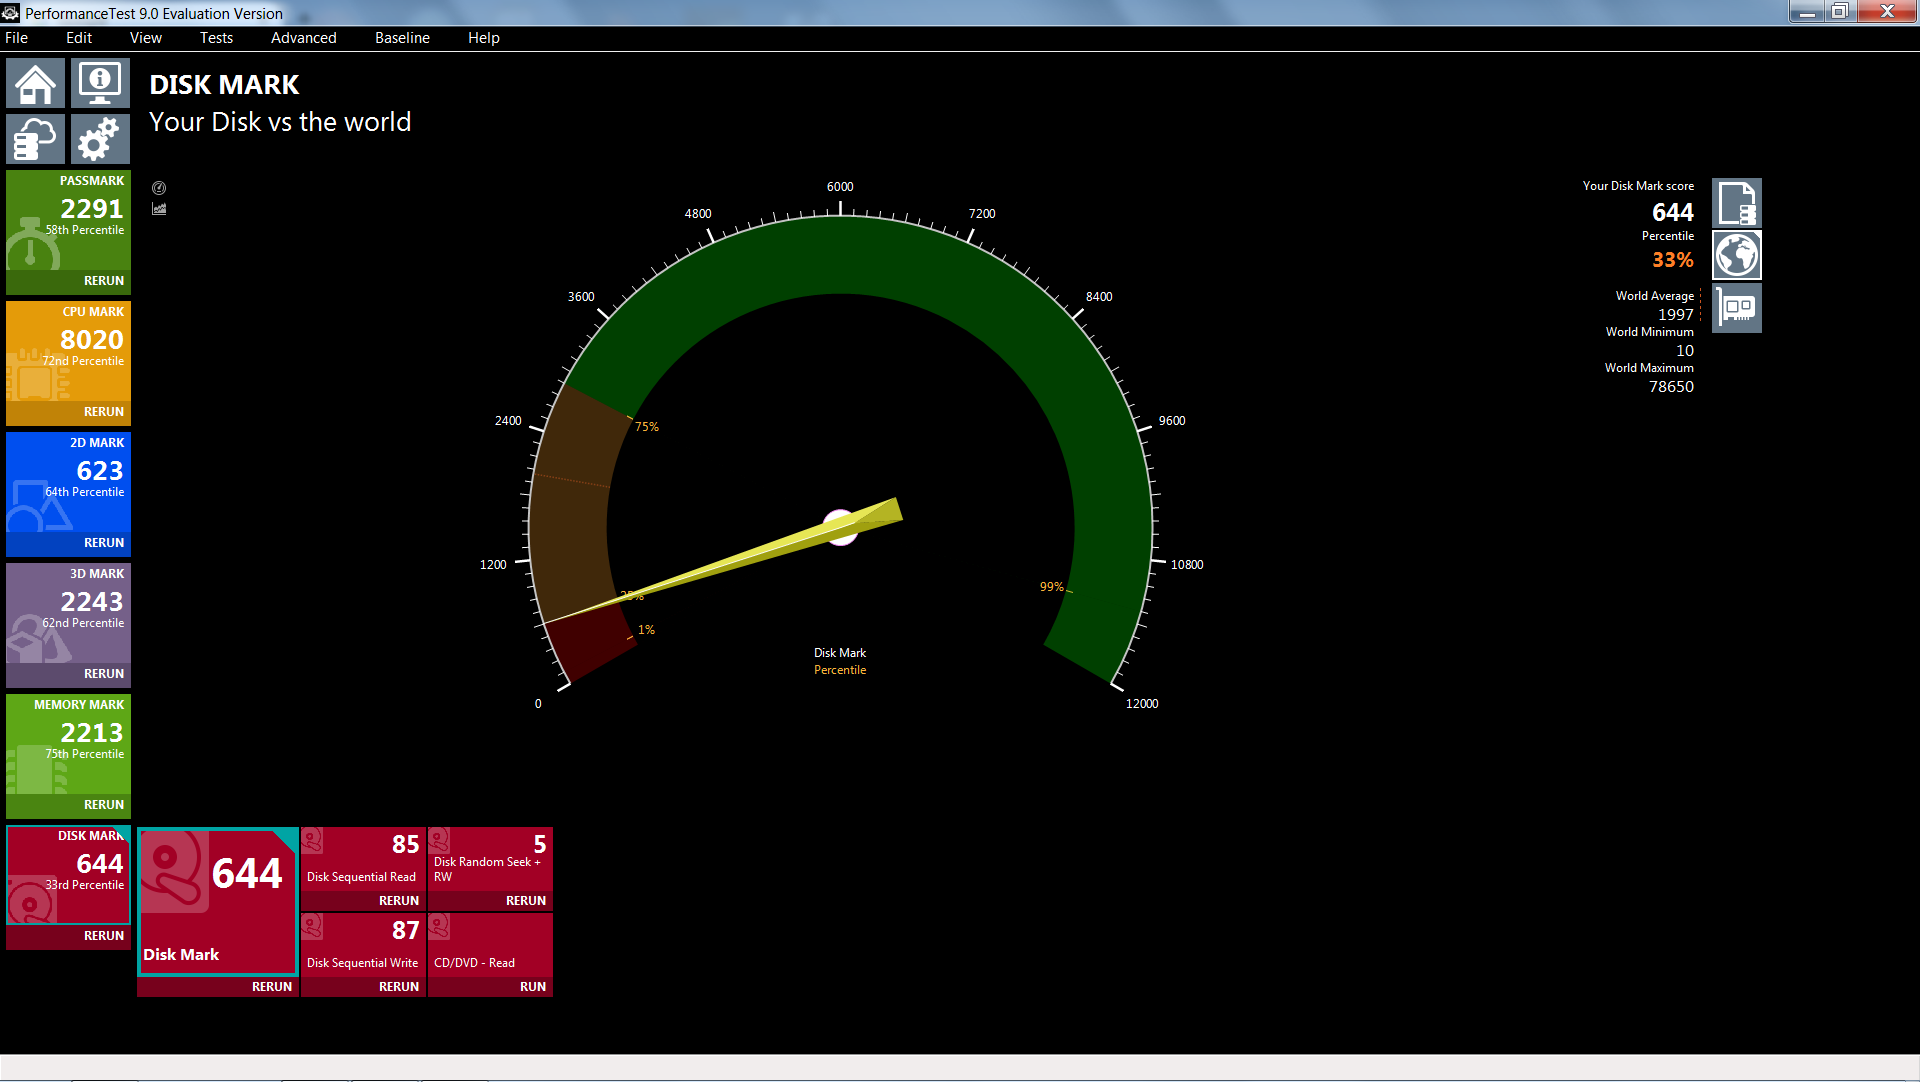Screen dimensions: 1920x1082
Task: Click the Memory Mark RAM icon
Action: tap(36, 770)
